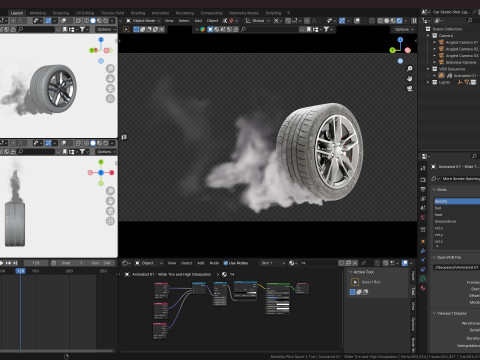
Task: Open the Layout workspace tab
Action: click(x=16, y=13)
